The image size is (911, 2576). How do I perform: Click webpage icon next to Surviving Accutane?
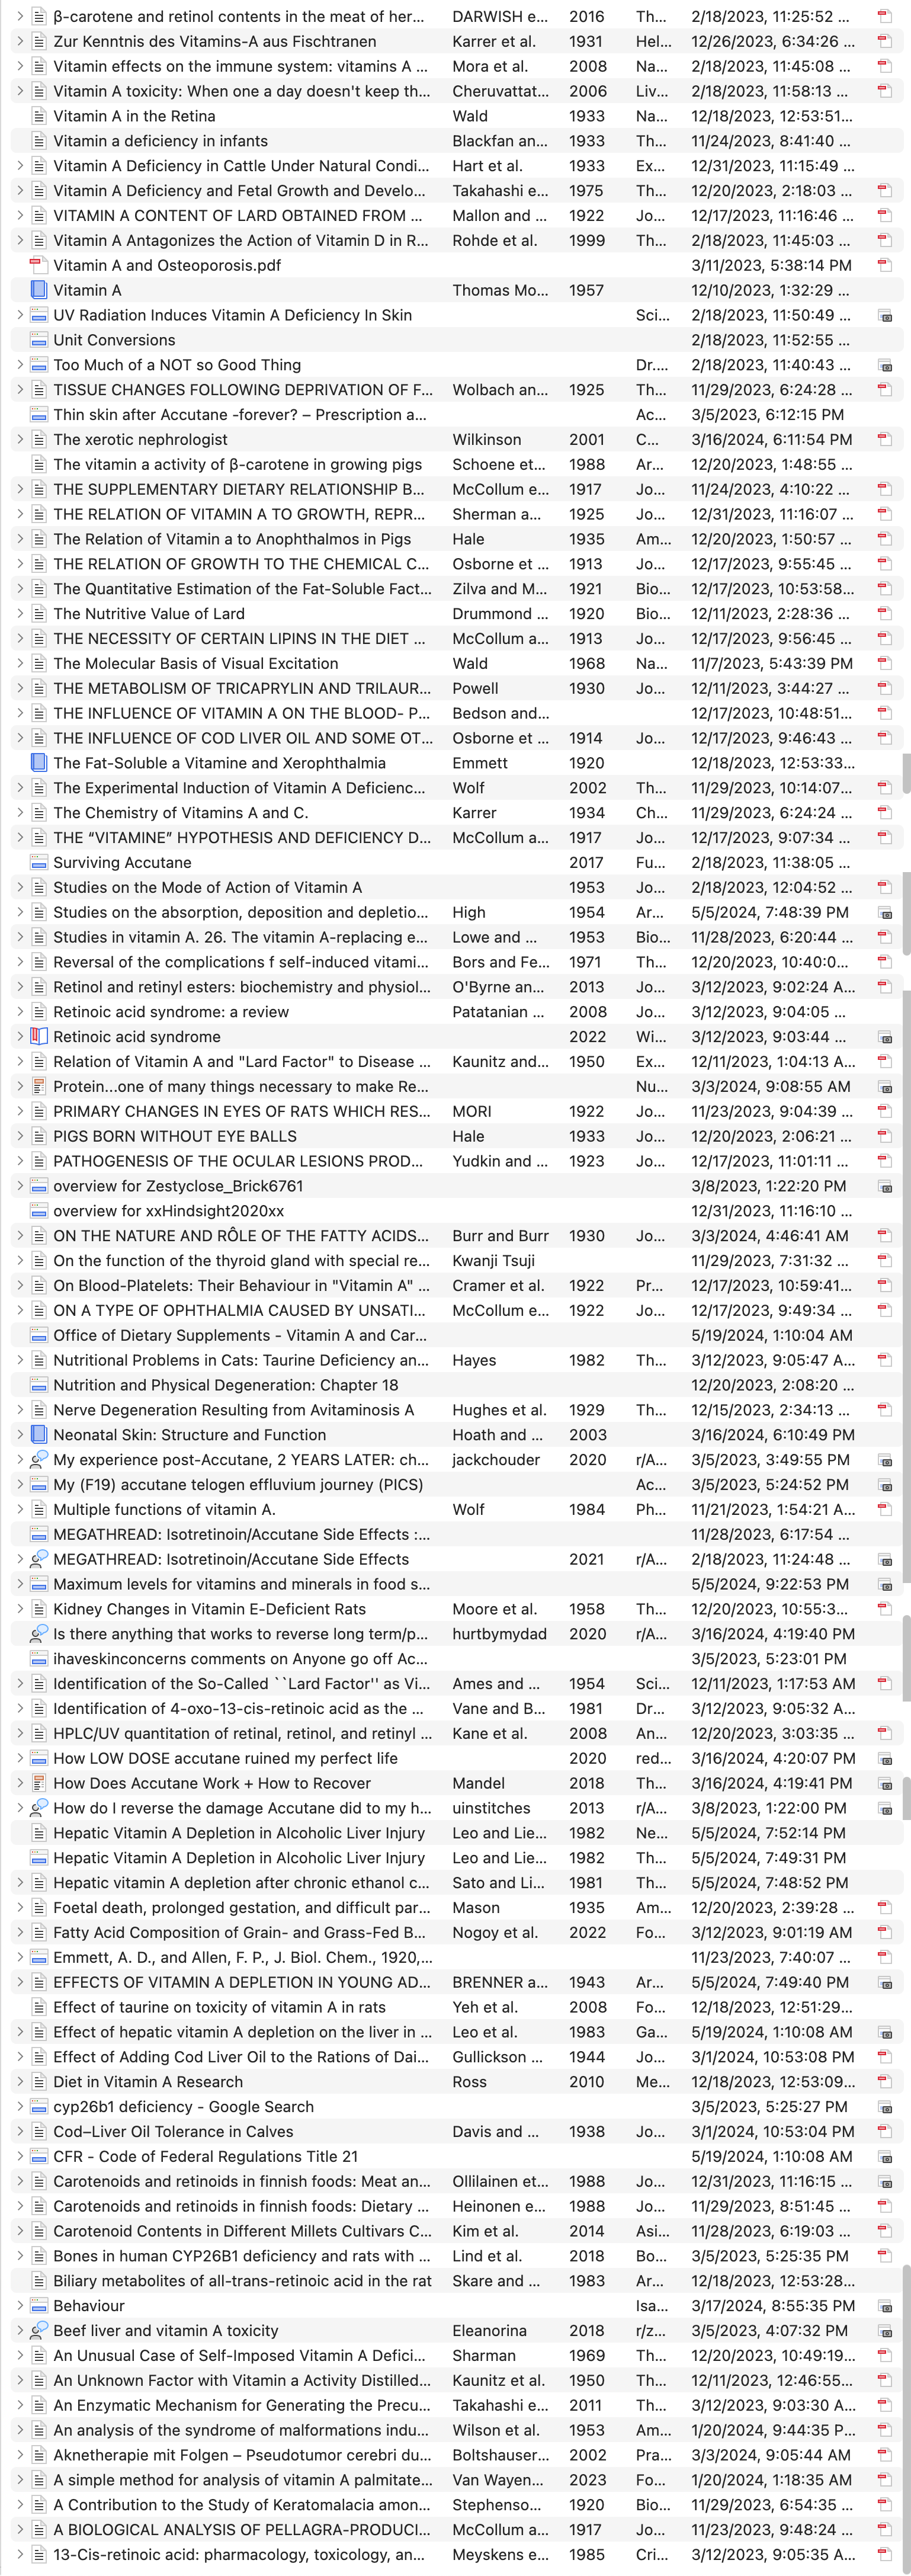click(x=39, y=862)
